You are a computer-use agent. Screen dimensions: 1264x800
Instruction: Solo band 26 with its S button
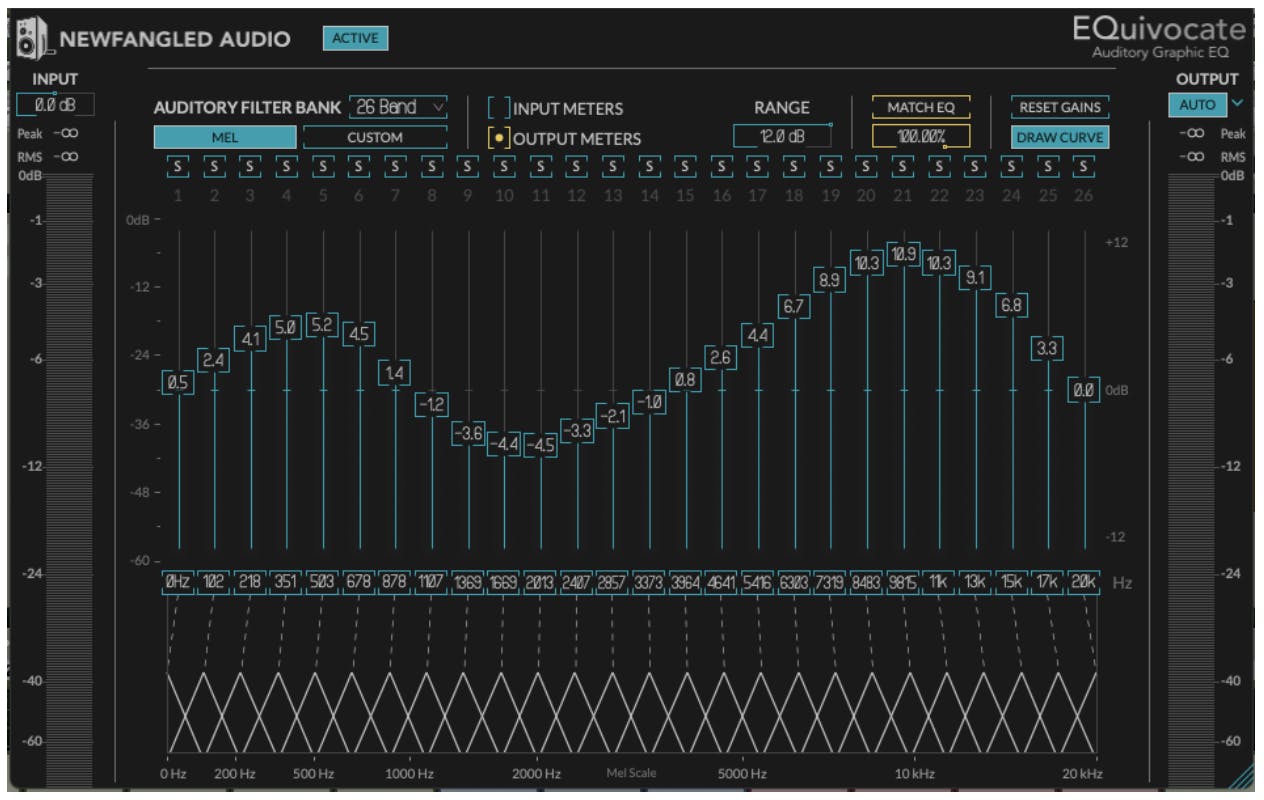[x=1084, y=166]
